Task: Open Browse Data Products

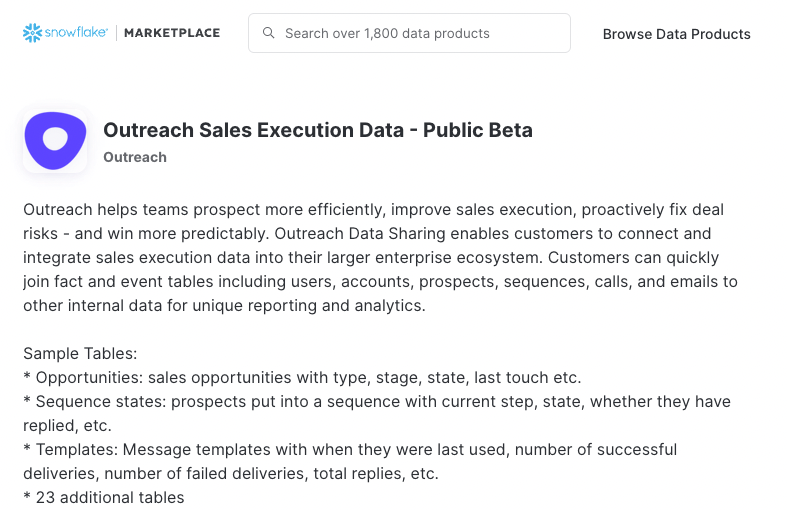Action: click(676, 34)
